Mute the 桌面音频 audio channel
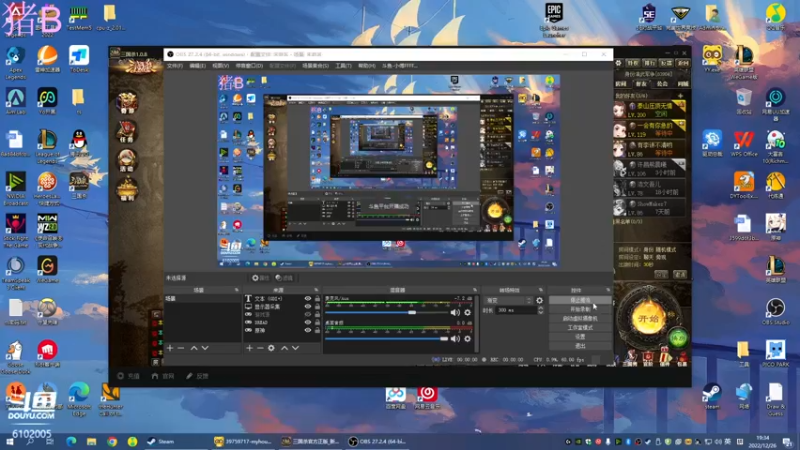The height and width of the screenshot is (450, 800). coord(455,339)
